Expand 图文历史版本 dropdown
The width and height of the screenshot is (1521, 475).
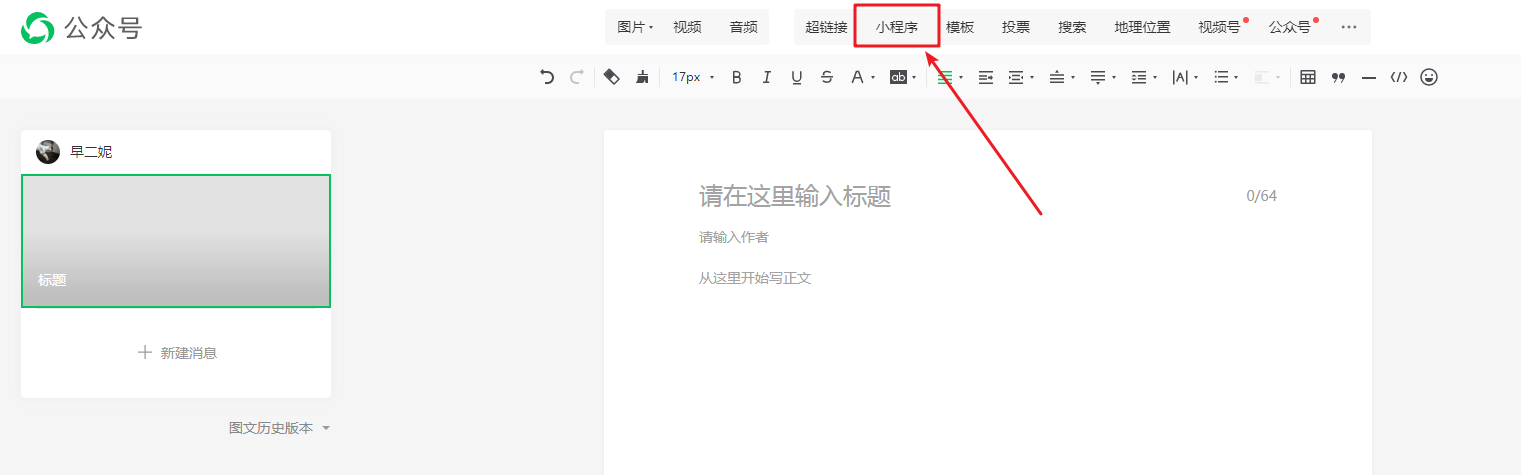click(279, 428)
